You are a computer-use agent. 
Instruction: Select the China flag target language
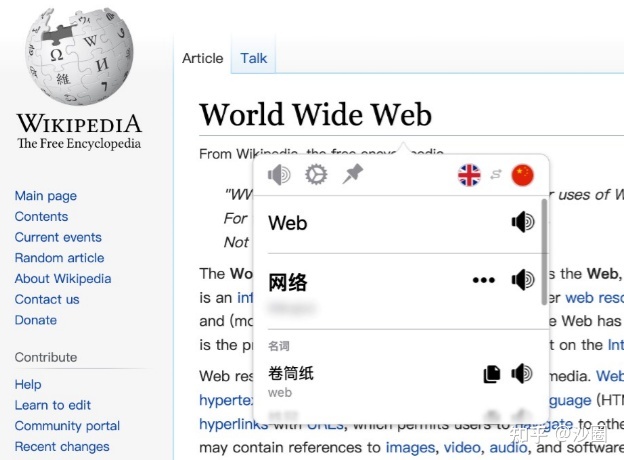click(522, 175)
